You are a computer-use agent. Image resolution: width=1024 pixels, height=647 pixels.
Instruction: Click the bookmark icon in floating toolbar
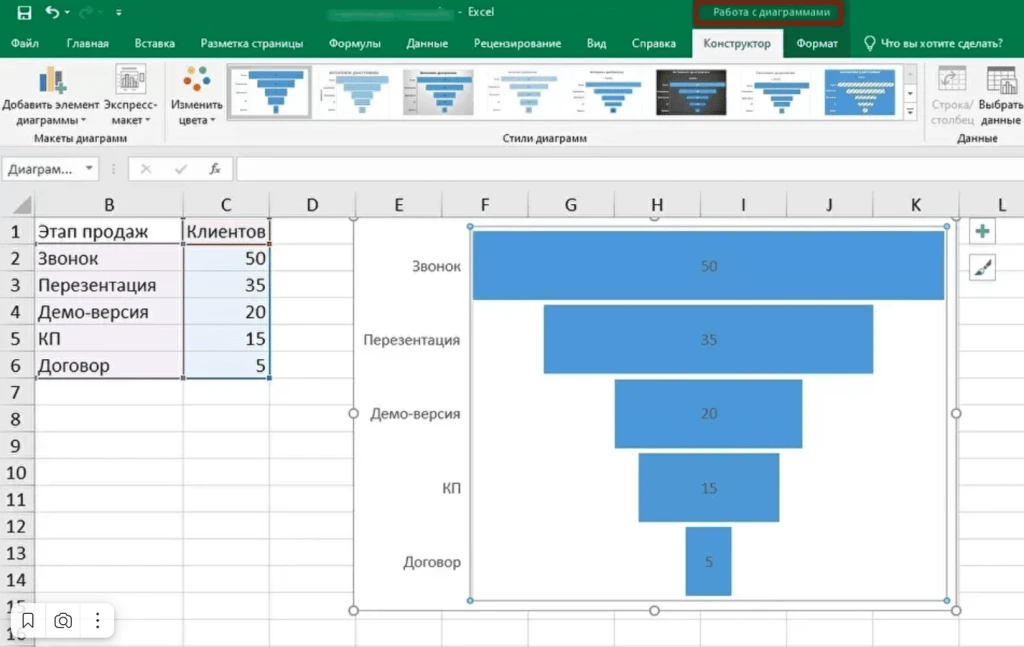pyautogui.click(x=28, y=621)
